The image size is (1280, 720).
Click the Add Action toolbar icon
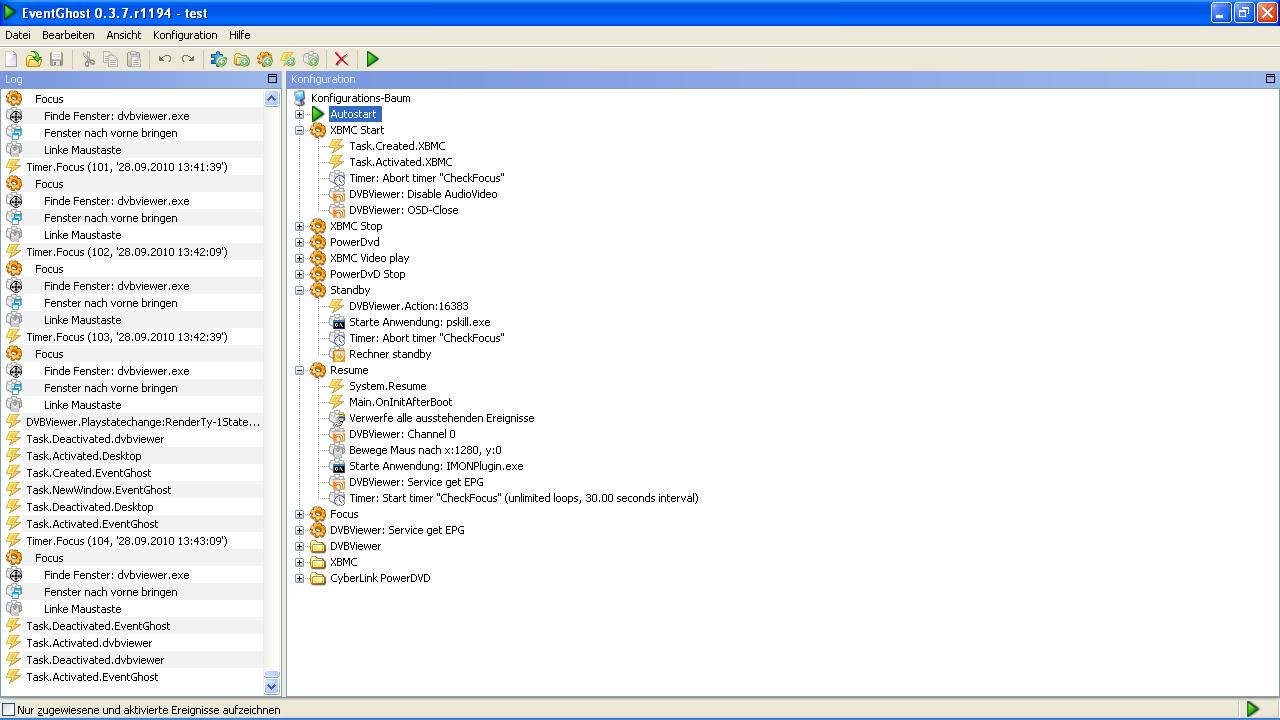pyautogui.click(x=311, y=60)
